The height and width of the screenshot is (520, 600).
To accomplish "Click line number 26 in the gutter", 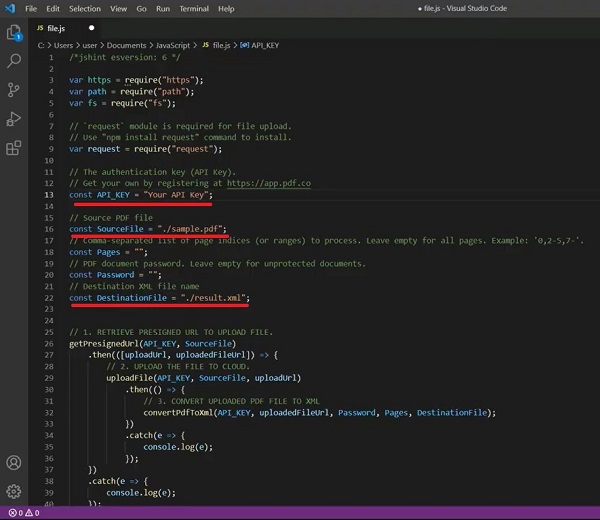I will pyautogui.click(x=49, y=344).
